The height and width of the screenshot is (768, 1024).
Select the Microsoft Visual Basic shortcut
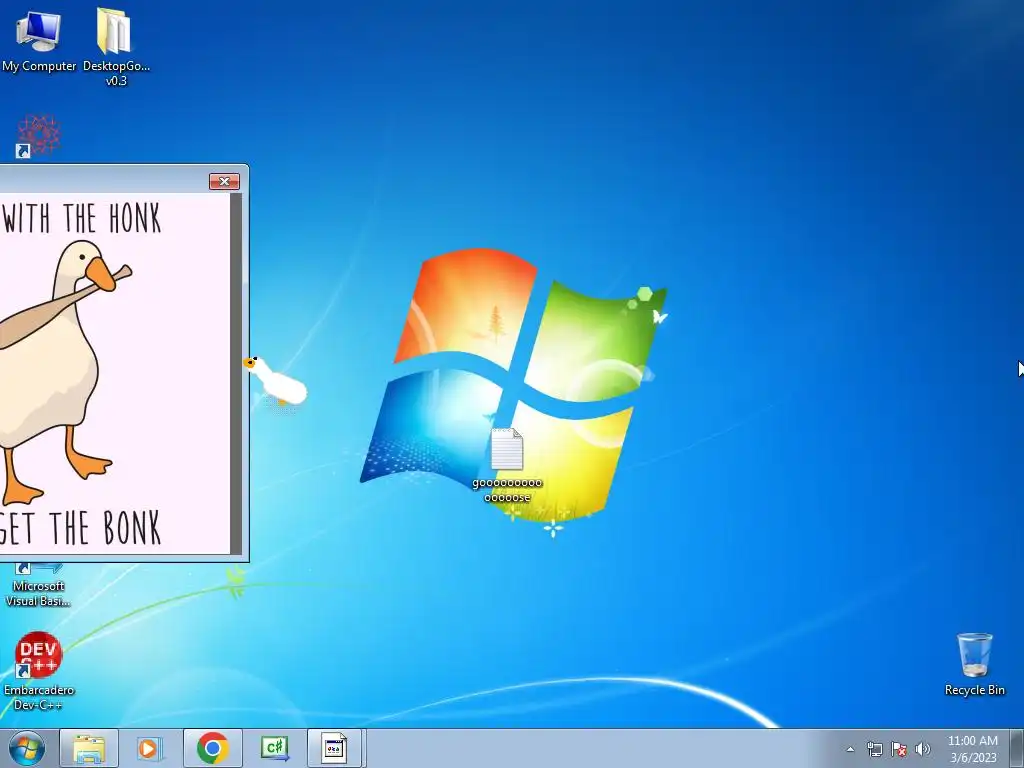point(38,586)
